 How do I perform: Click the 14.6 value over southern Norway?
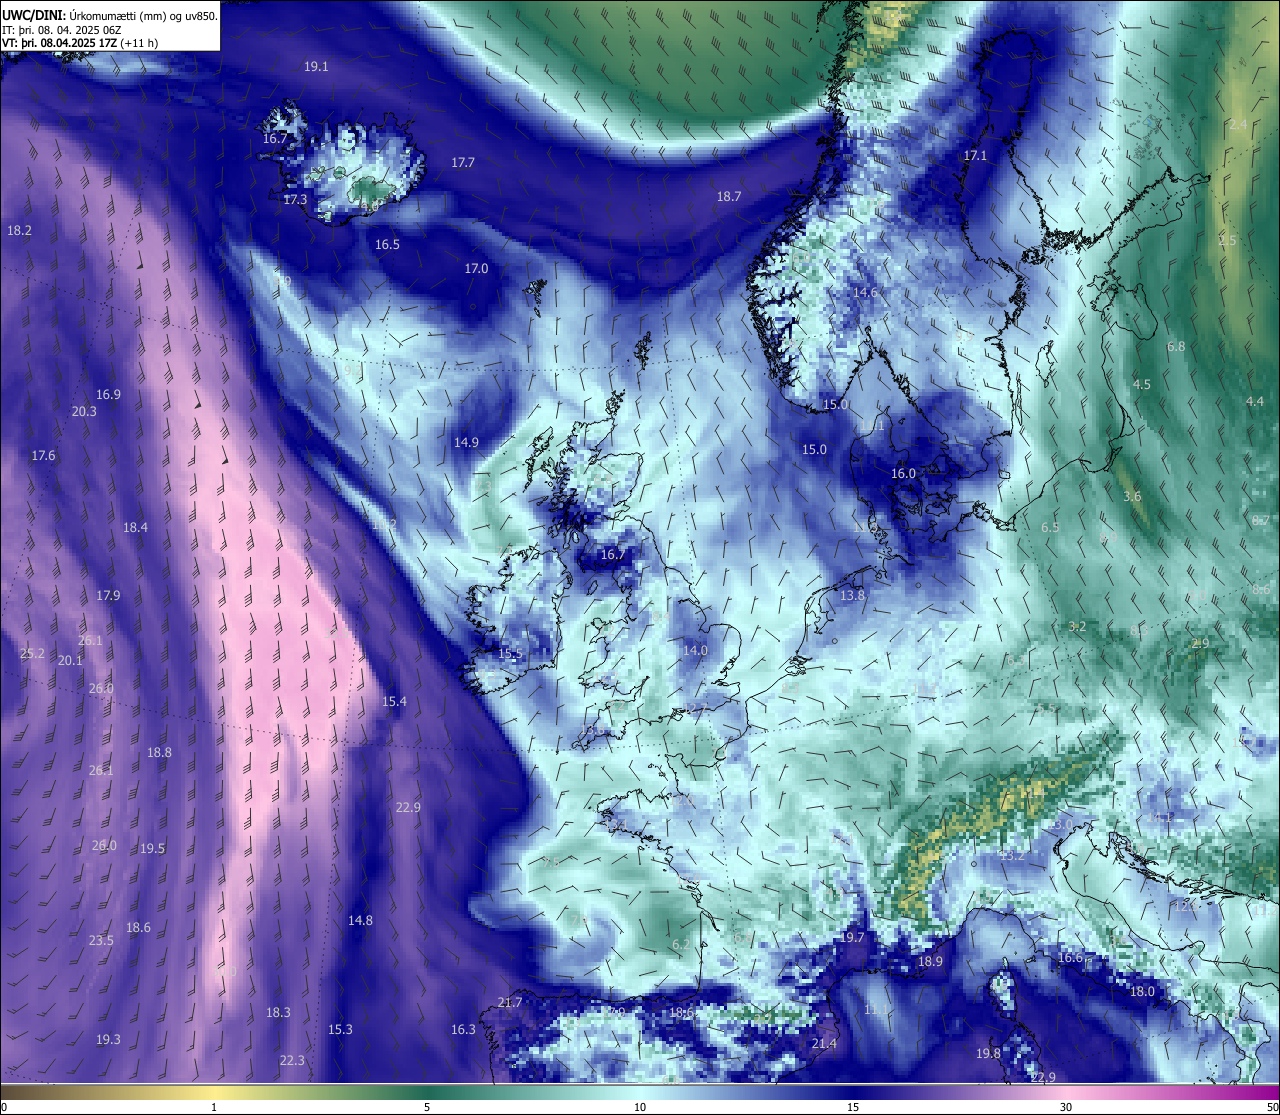(x=865, y=293)
